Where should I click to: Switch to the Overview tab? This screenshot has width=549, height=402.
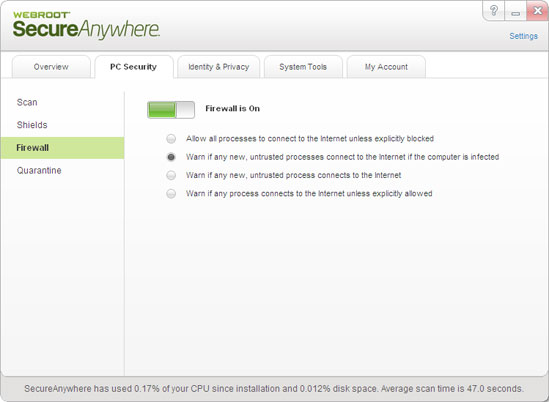pos(51,67)
